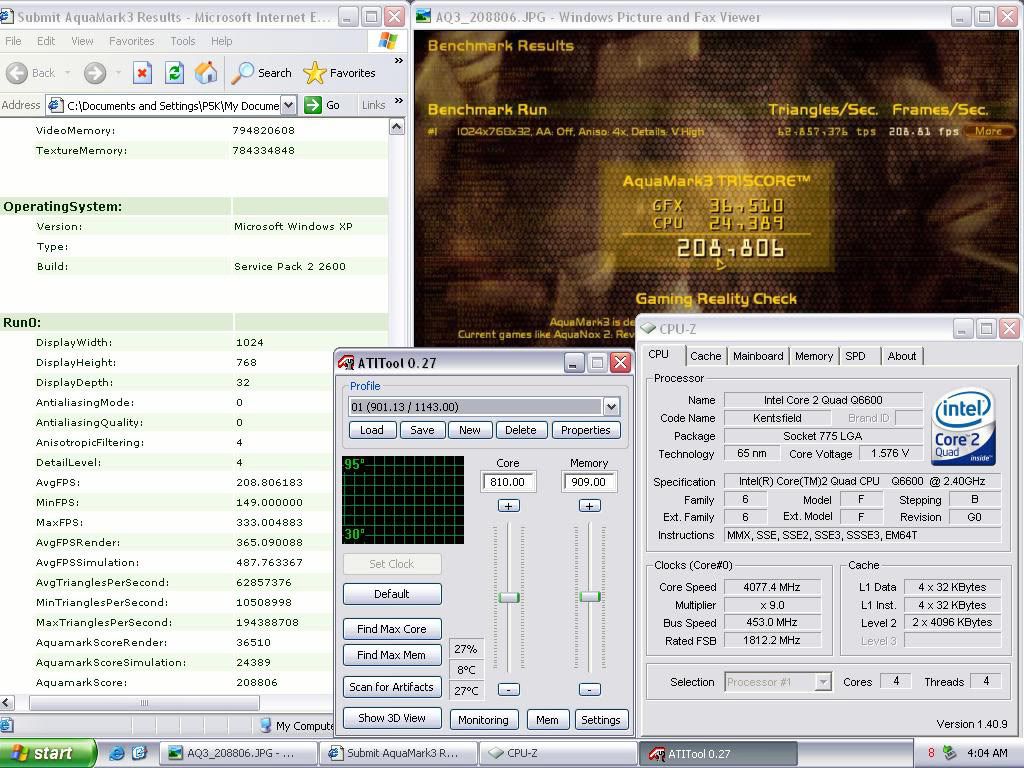This screenshot has width=1024, height=768.
Task: Open the Help menu in IE
Action: click(221, 41)
